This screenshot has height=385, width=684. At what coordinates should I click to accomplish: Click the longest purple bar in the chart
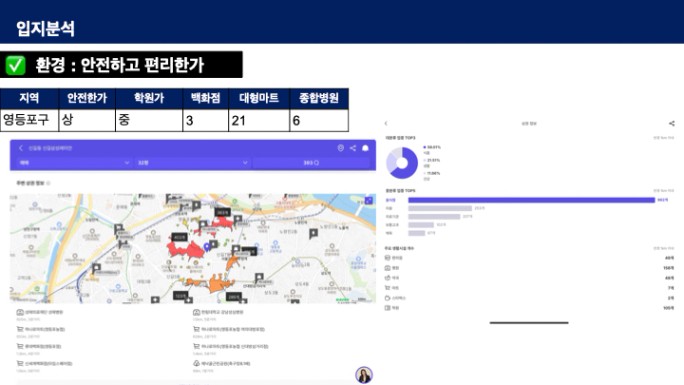[531, 200]
